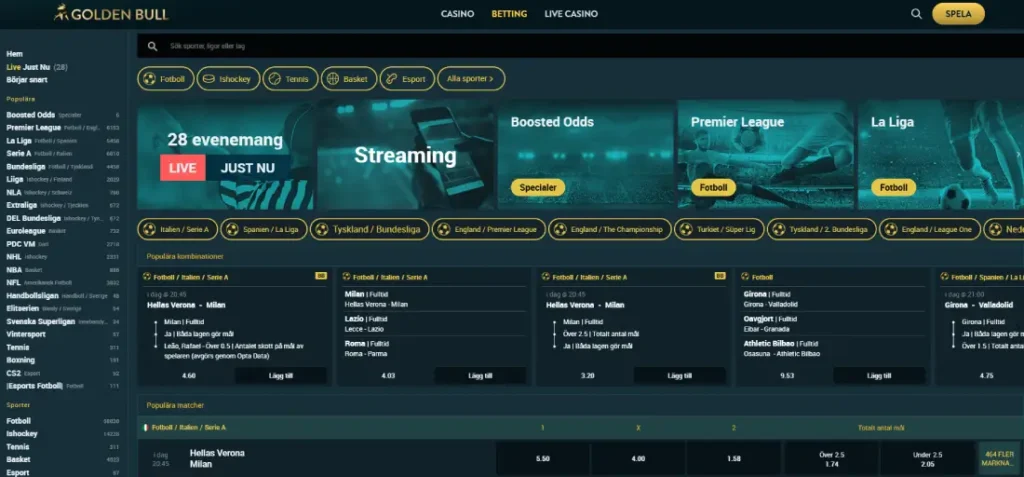Viewport: 1024px width, 477px height.
Task: Click the search magnifier icon in header
Action: click(x=916, y=14)
